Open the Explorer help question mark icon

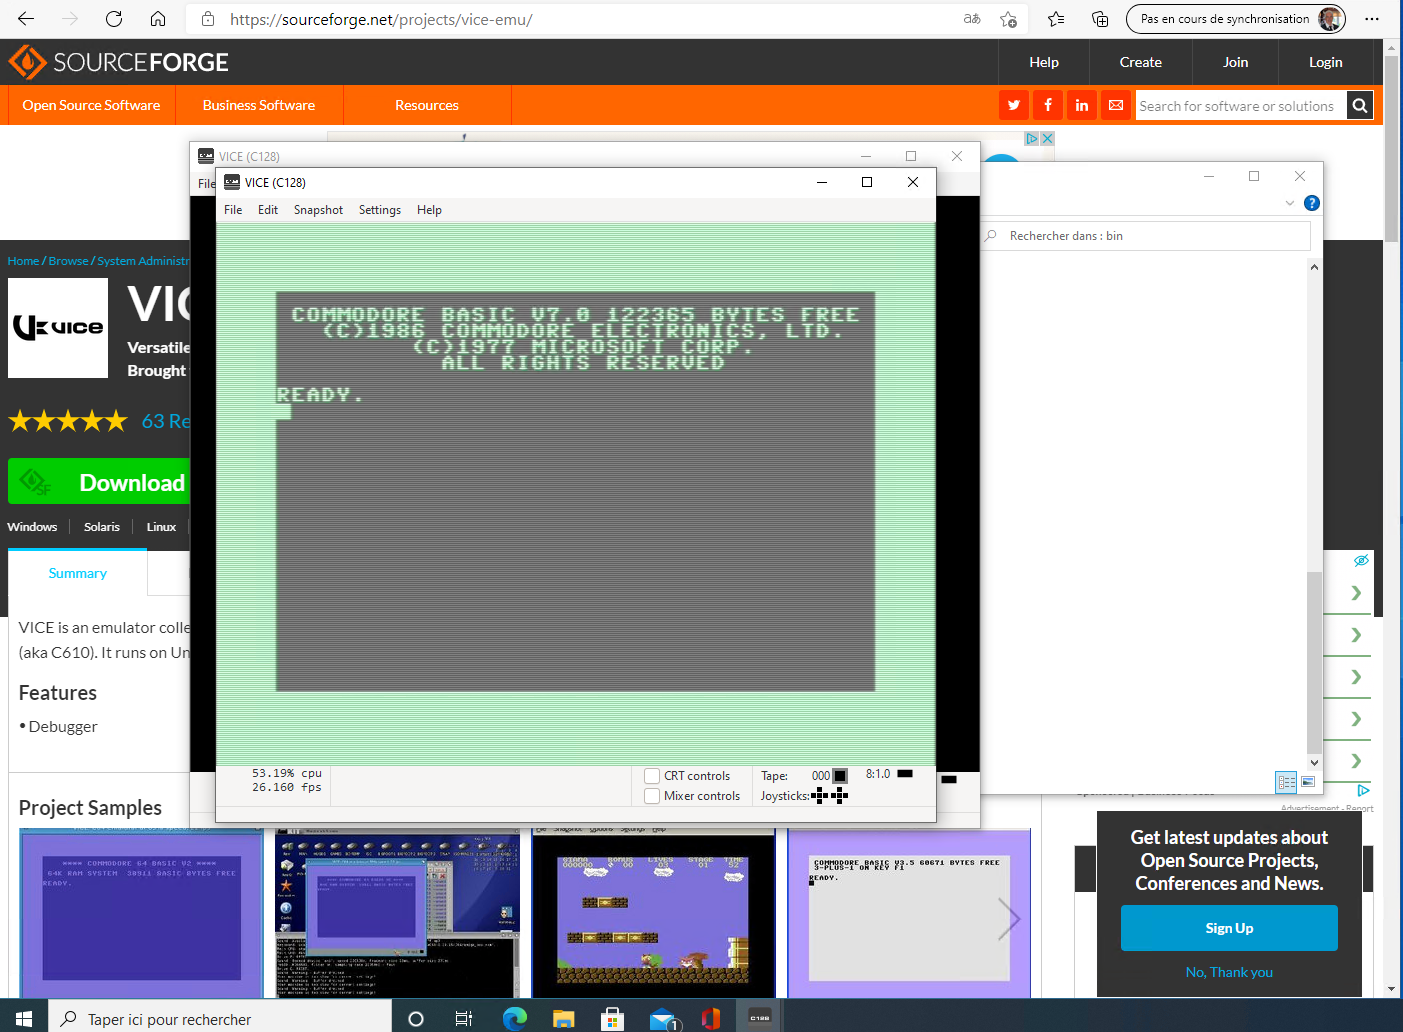click(x=1312, y=203)
